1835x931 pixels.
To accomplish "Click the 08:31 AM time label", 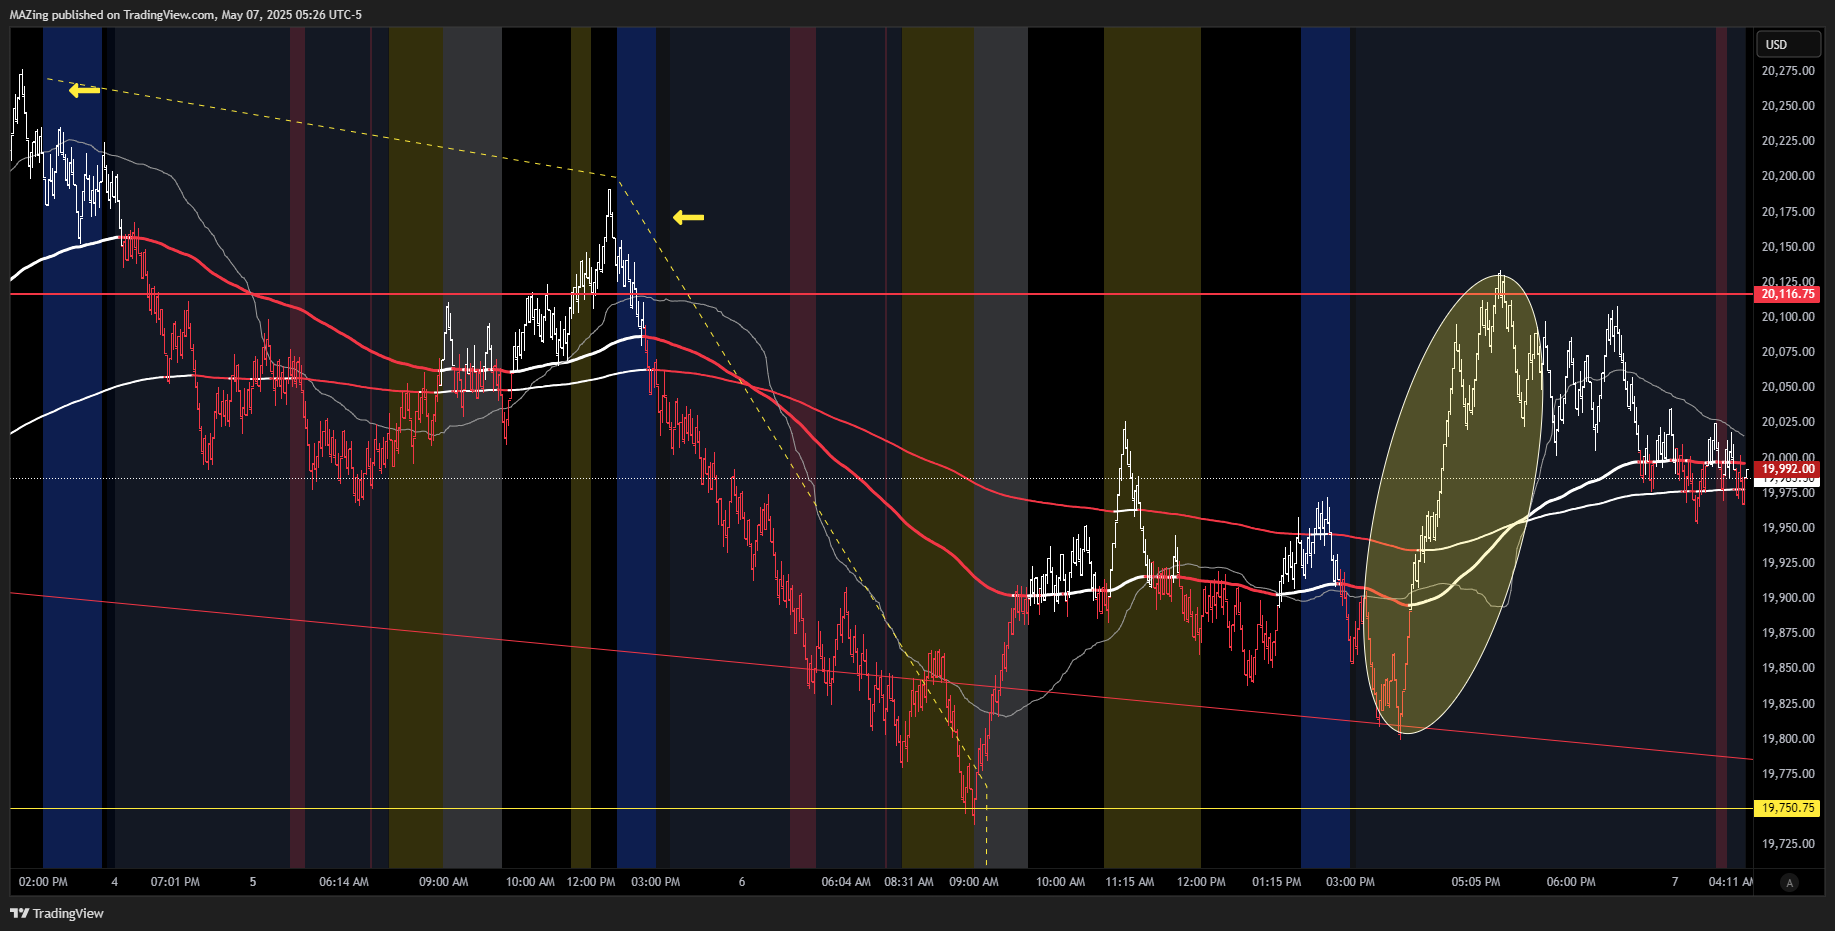I will pyautogui.click(x=909, y=882).
